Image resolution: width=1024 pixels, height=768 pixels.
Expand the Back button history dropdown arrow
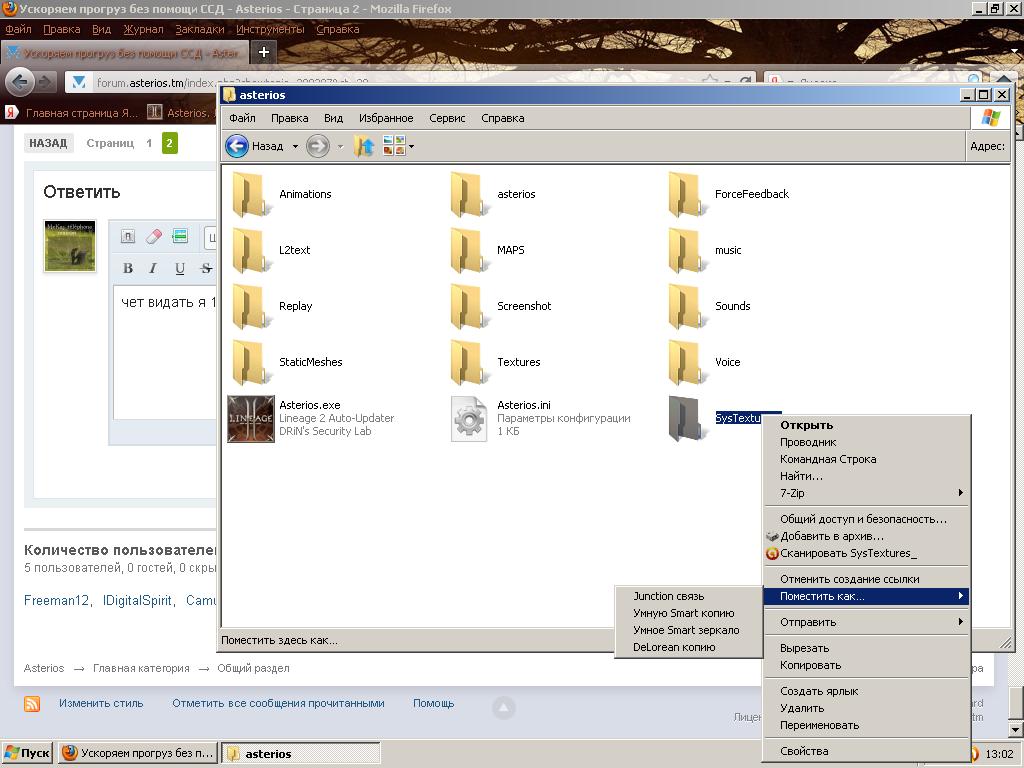(x=295, y=147)
